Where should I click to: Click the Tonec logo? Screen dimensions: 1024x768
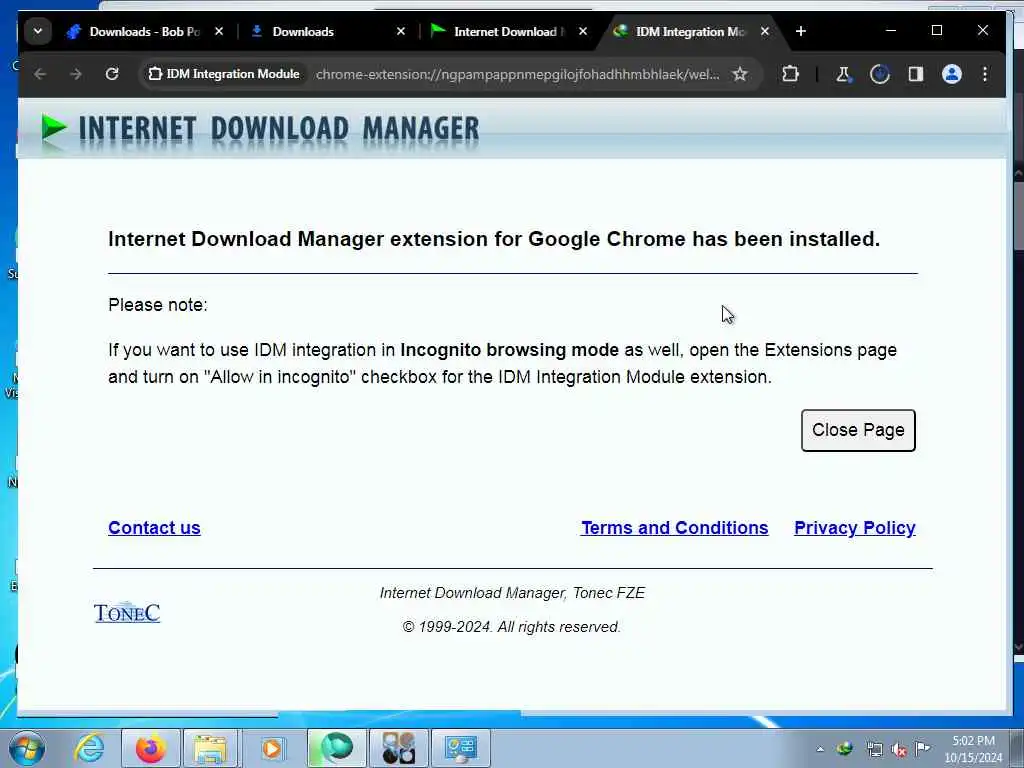pos(127,613)
